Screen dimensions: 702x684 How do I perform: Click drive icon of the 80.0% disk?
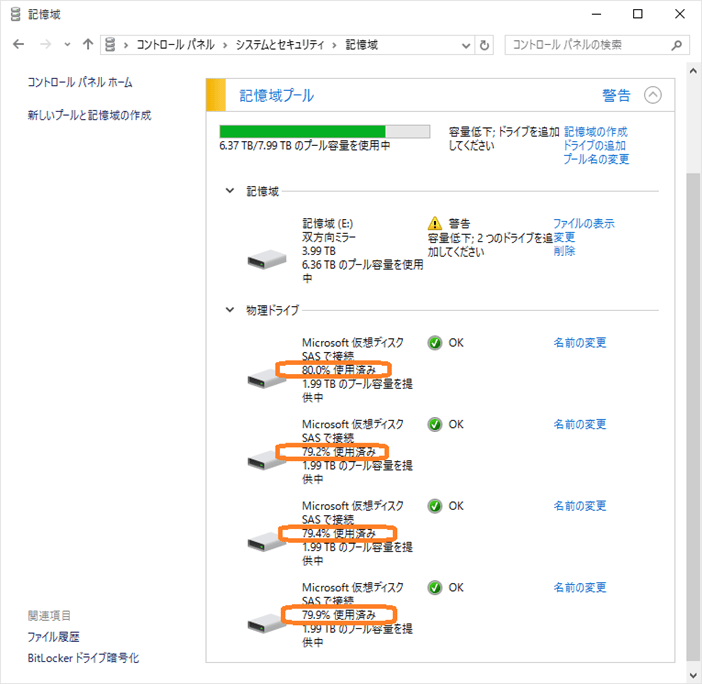[265, 378]
